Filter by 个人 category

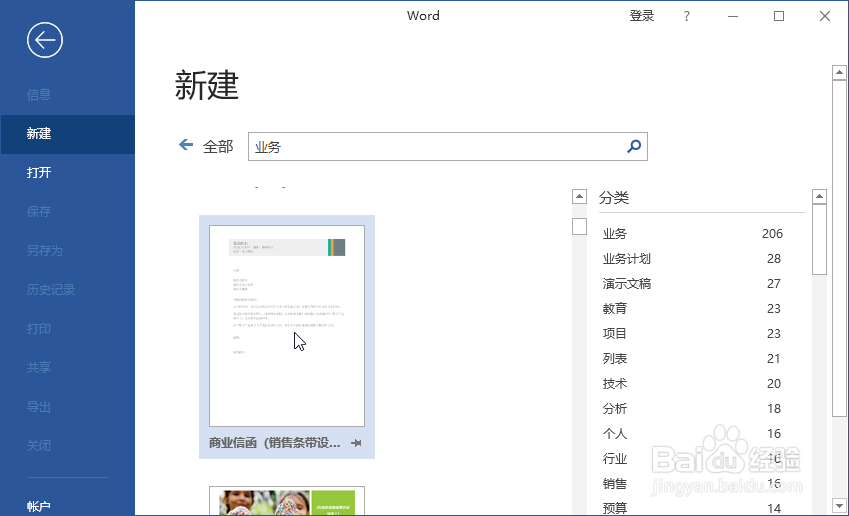pyautogui.click(x=693, y=433)
